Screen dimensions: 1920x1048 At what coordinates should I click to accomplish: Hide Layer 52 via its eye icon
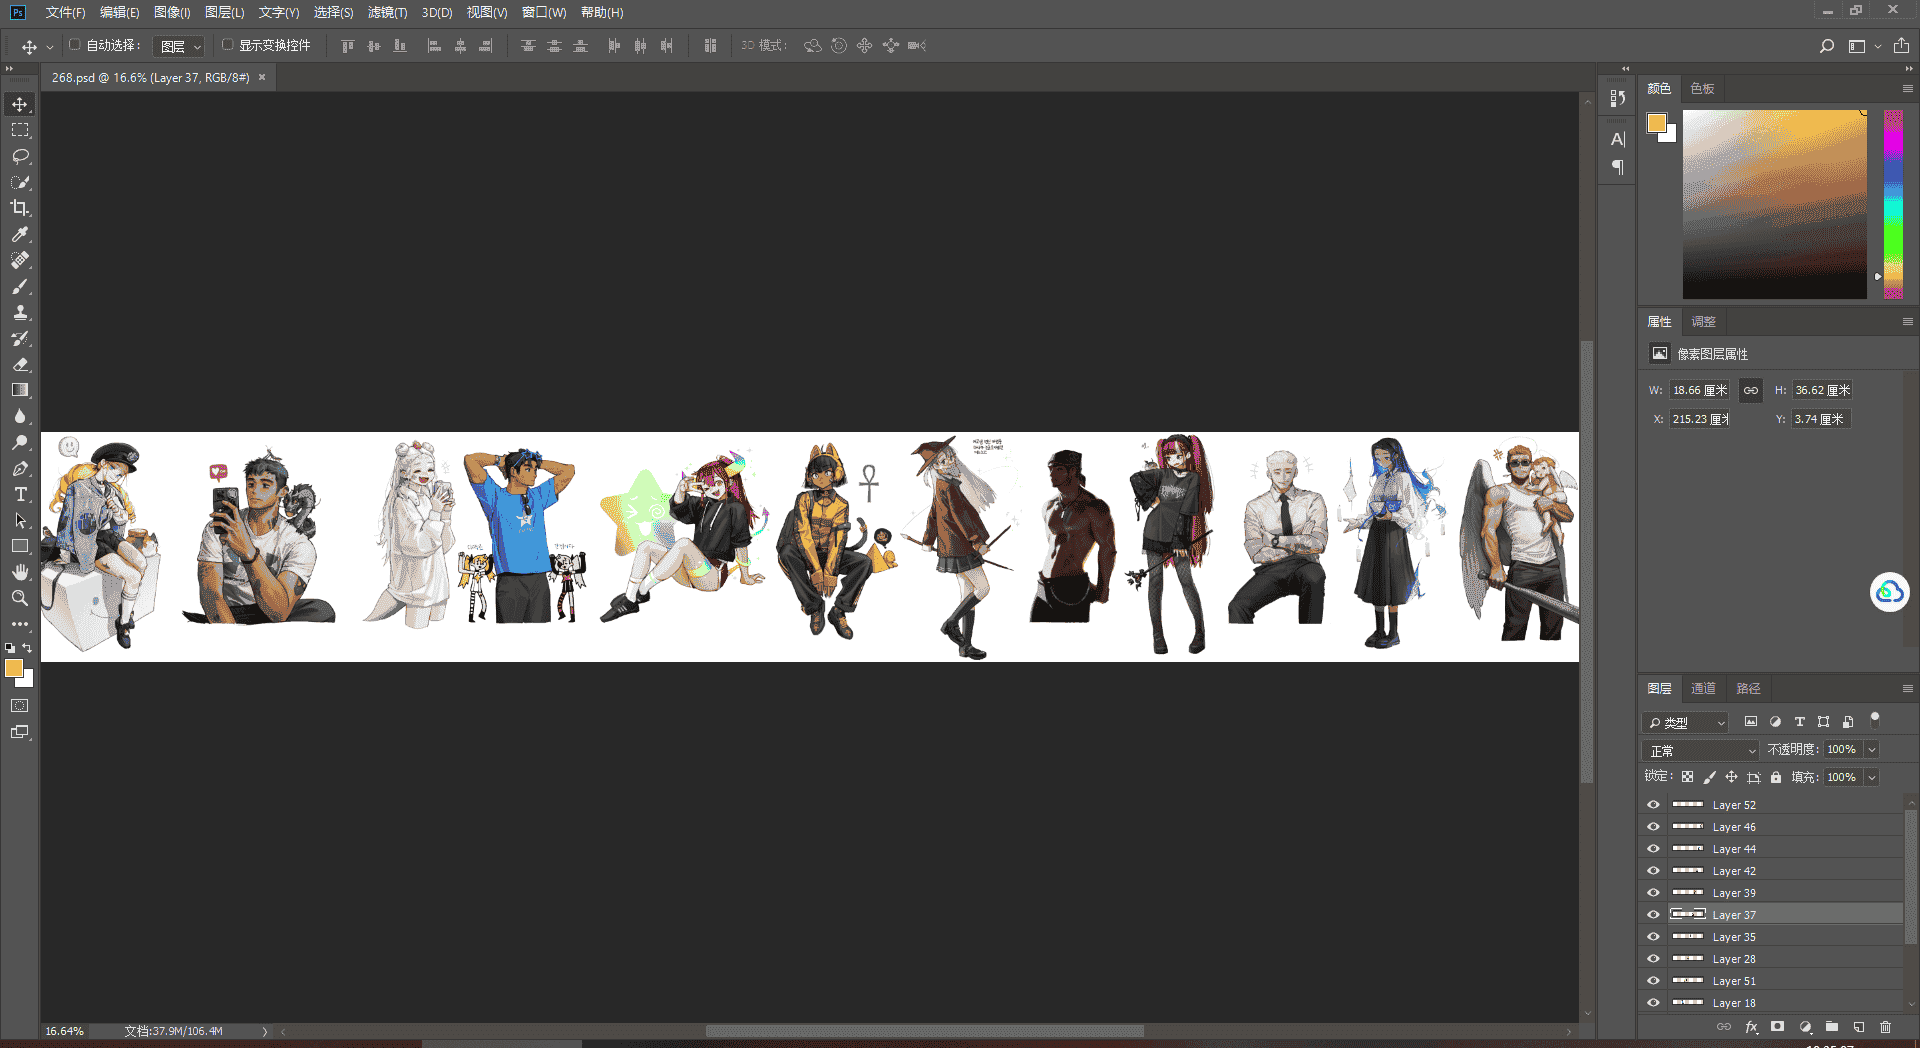click(1653, 805)
